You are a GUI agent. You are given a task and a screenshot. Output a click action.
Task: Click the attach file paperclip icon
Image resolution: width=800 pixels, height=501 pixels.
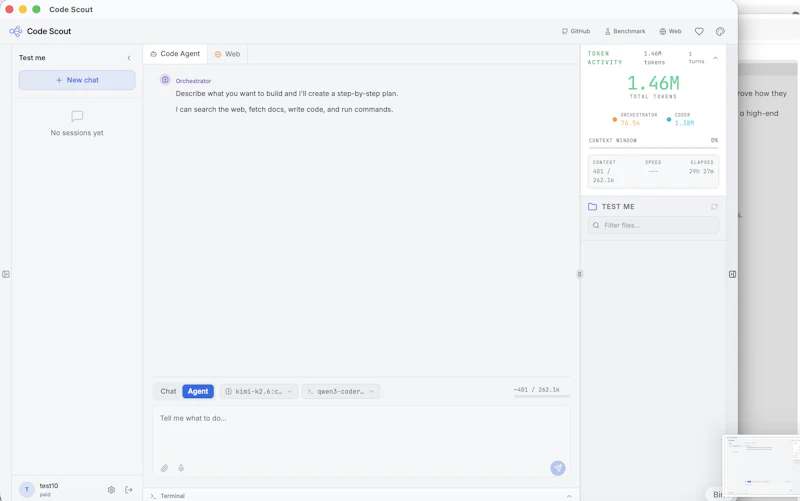(164, 468)
